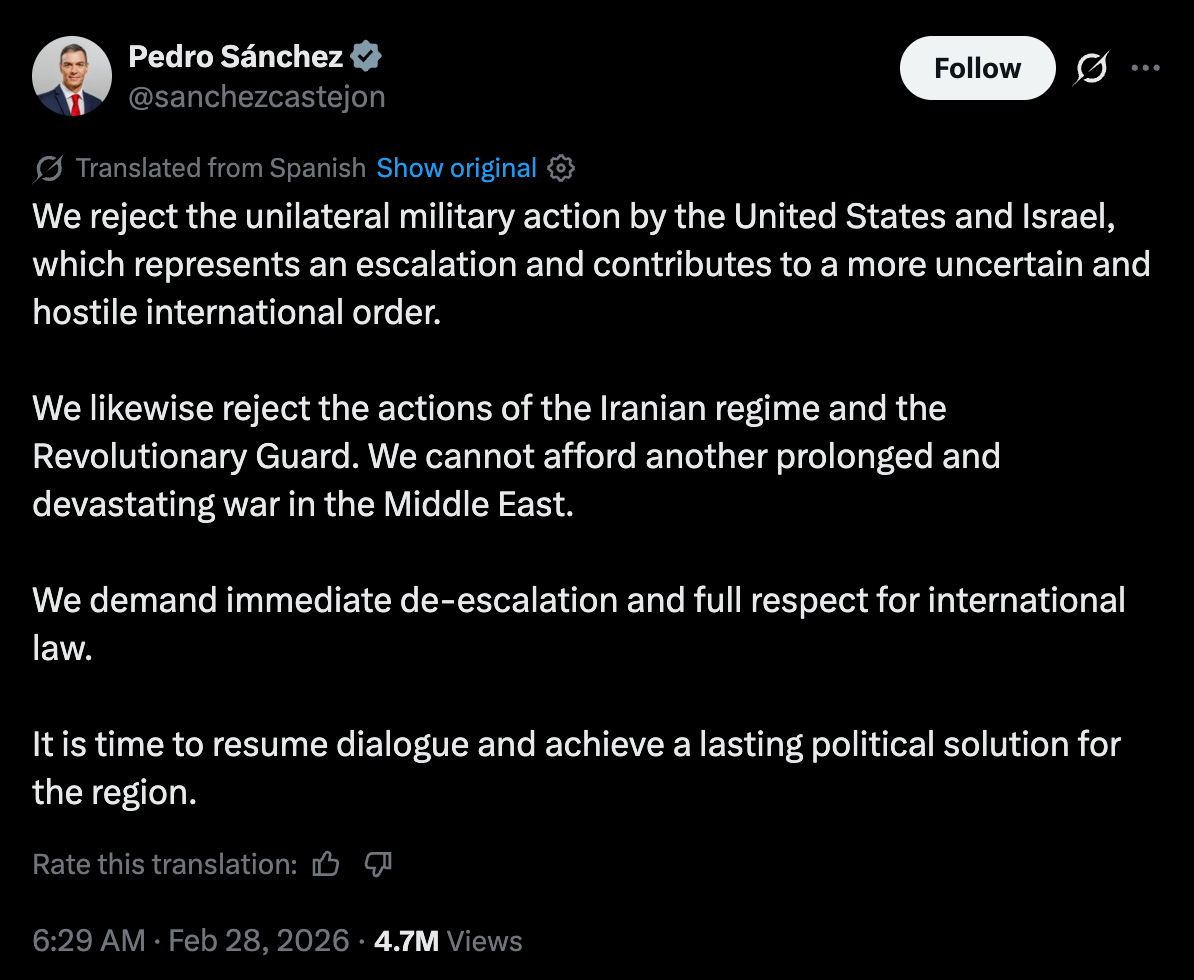Open the translation settings gear
This screenshot has width=1194, height=980.
click(562, 168)
